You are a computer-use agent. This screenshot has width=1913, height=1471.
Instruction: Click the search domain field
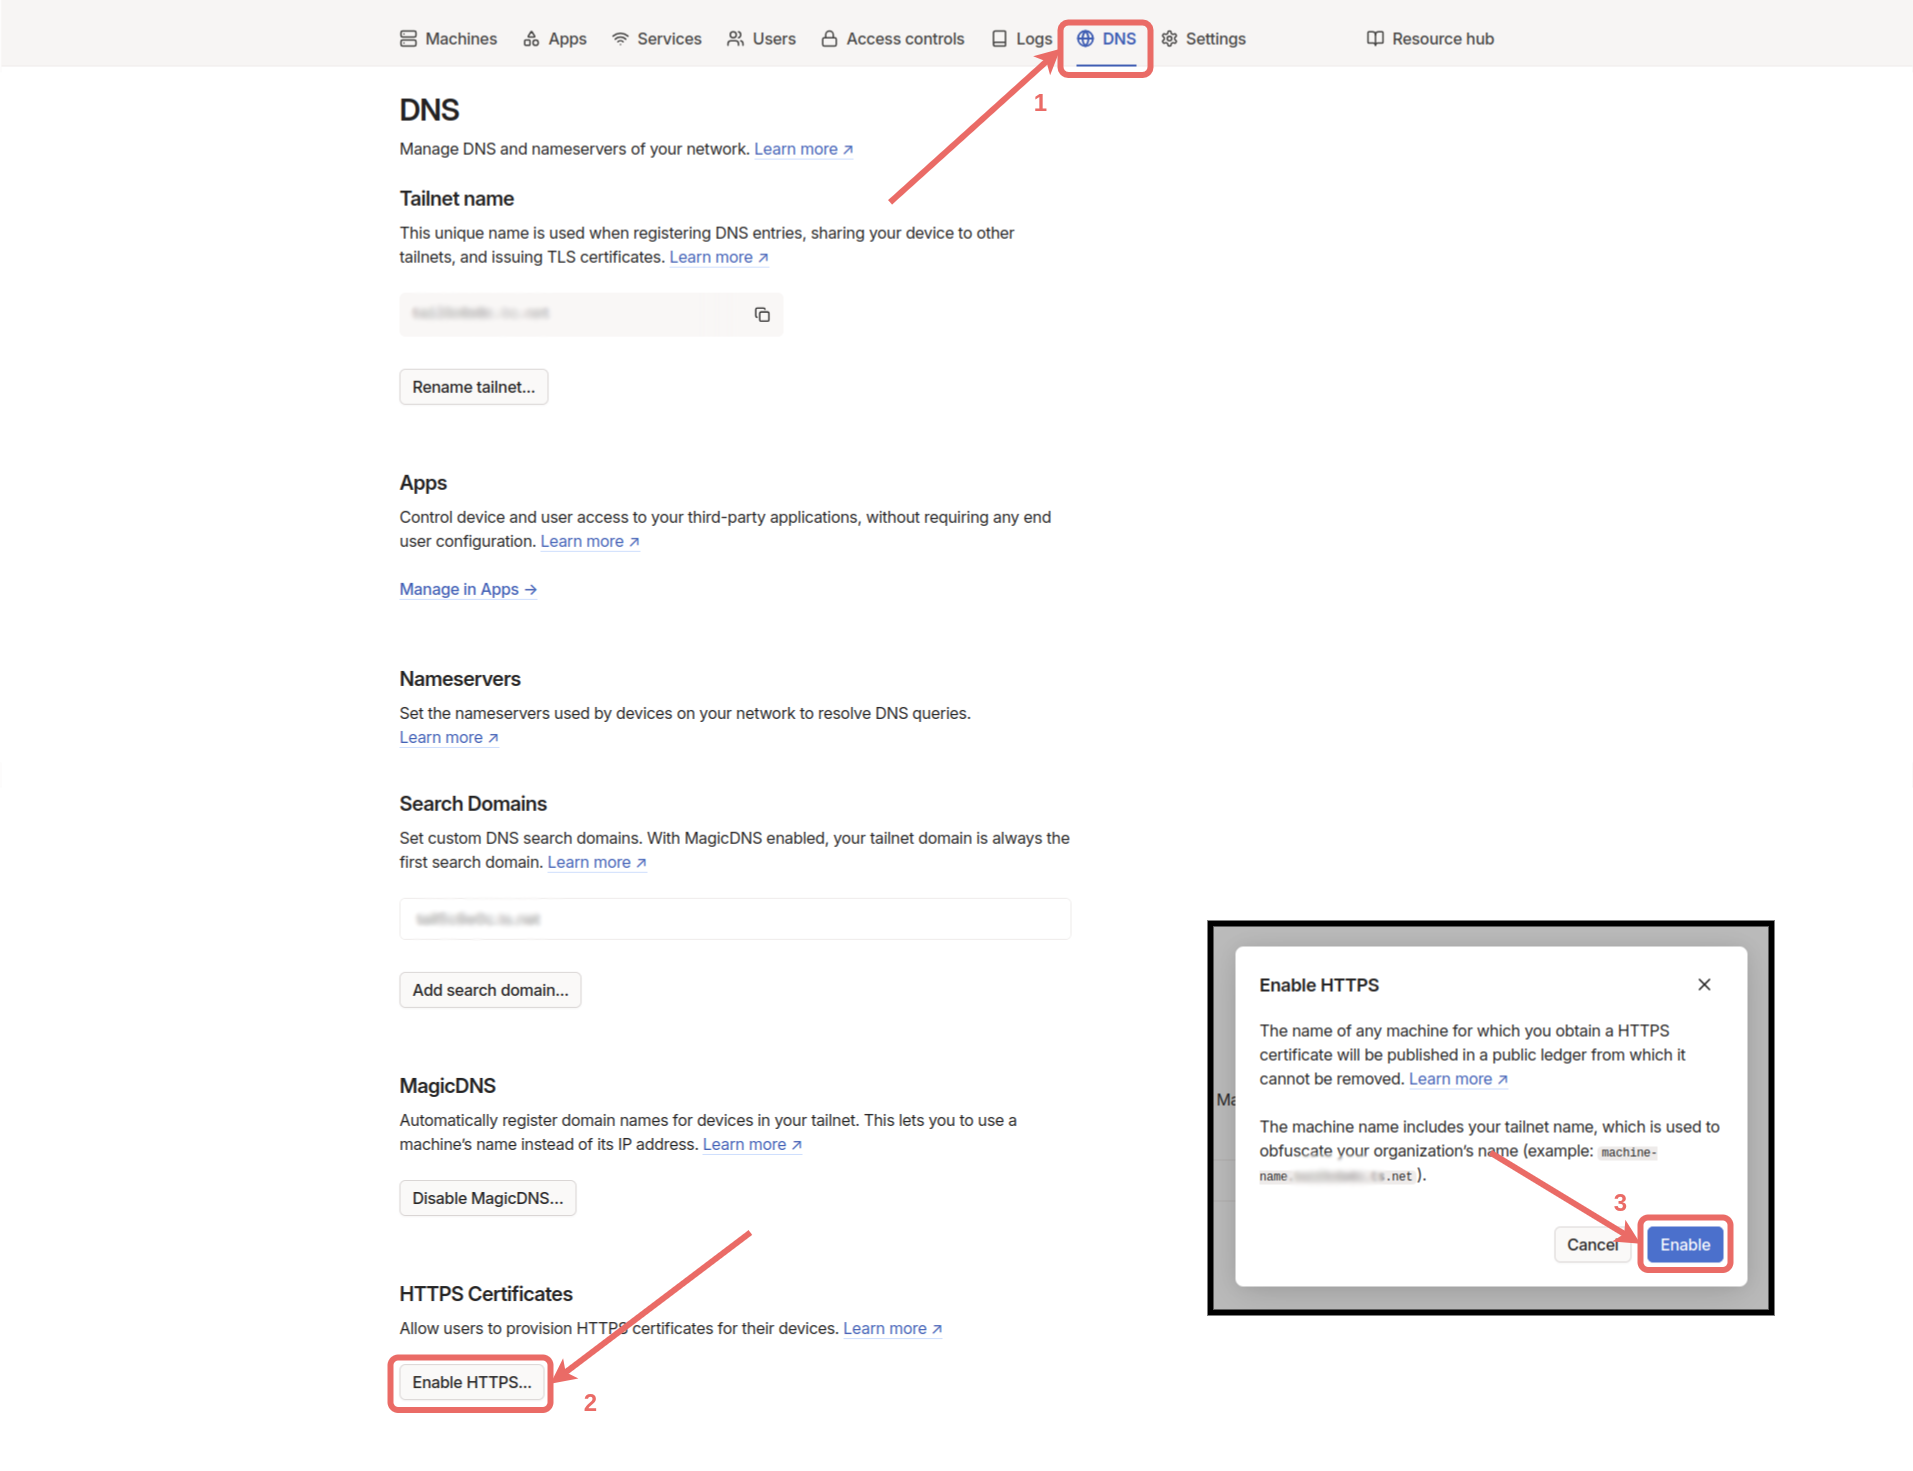point(735,919)
